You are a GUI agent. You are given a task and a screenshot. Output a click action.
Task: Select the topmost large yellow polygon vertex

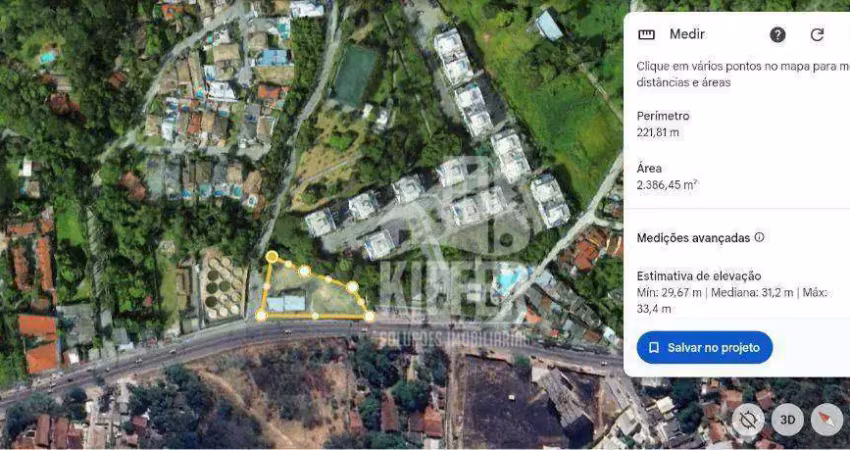[272, 256]
